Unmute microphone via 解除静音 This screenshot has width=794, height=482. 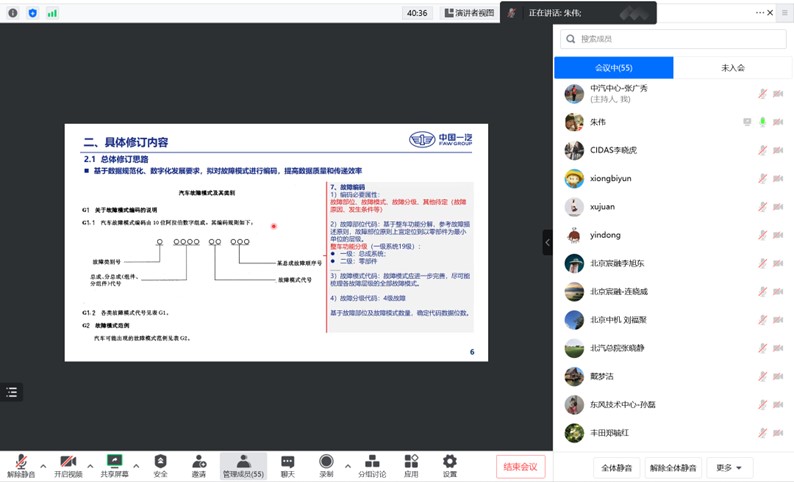20,465
